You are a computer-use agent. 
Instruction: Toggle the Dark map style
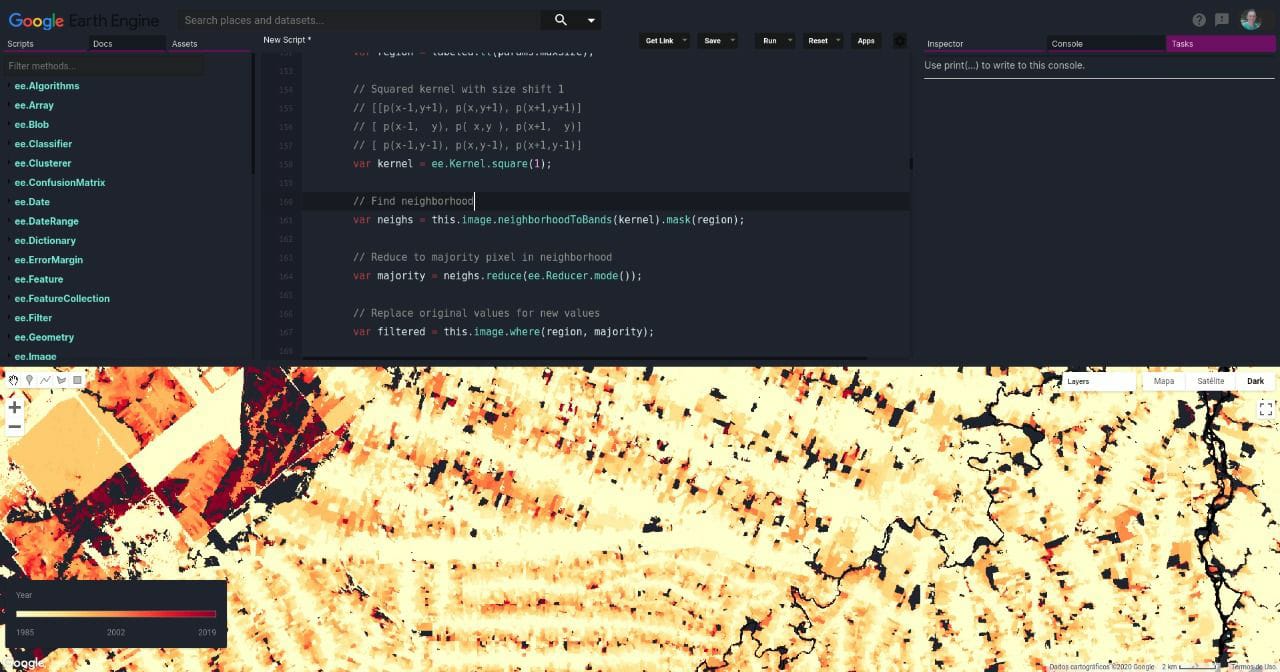coord(1255,381)
